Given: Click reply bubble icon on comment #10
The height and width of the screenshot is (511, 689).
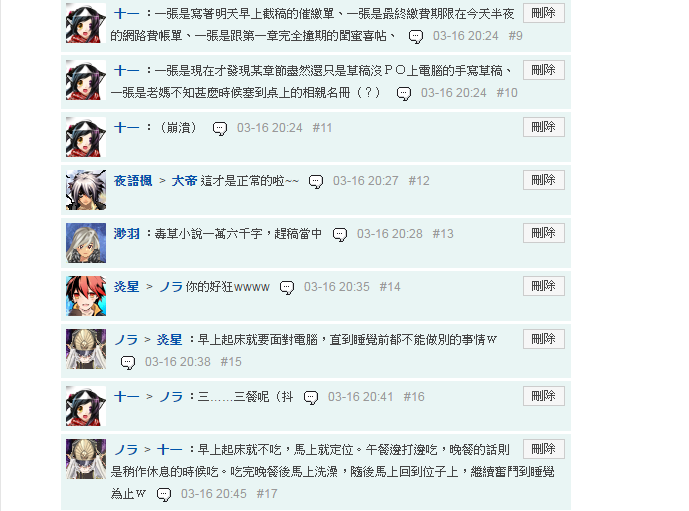Looking at the screenshot, I should (x=403, y=94).
